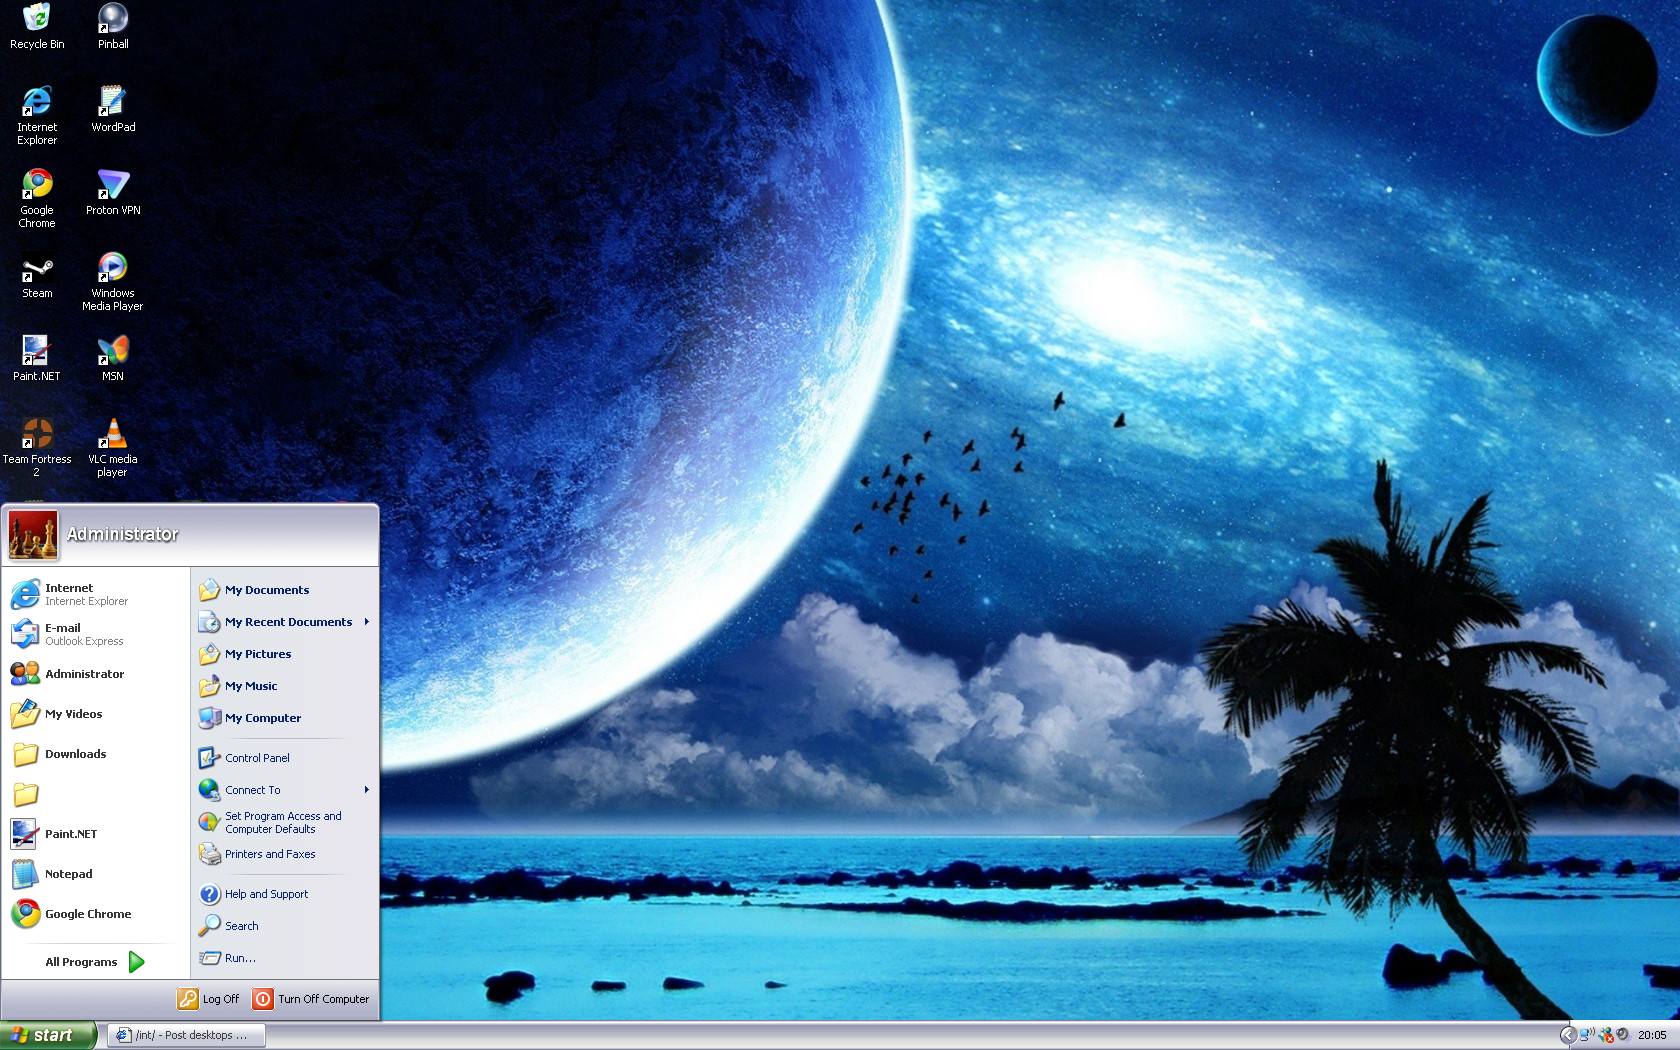
Task: Open E-mail Outlook Express in Start menu
Action: pyautogui.click(x=95, y=634)
